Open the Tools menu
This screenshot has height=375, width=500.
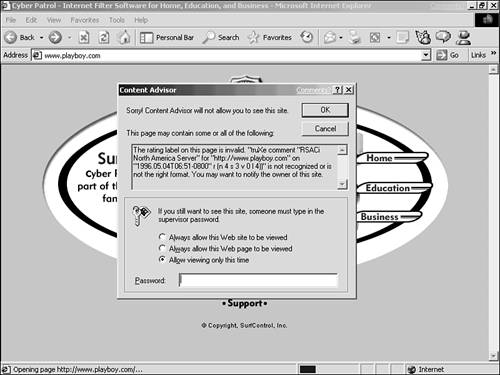tap(117, 20)
